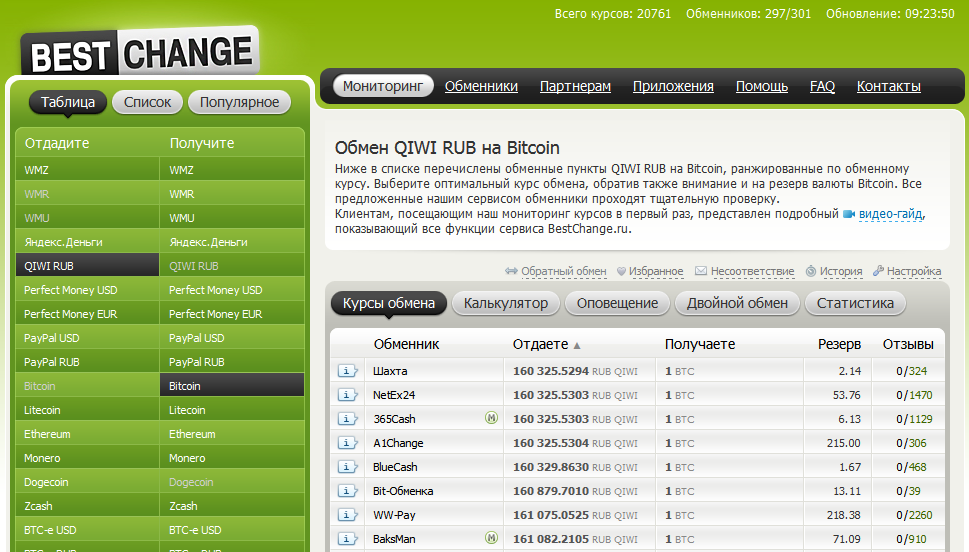Screen dimensions: 969x552
Task: Click exchanger name A1Change
Action: coord(398,443)
